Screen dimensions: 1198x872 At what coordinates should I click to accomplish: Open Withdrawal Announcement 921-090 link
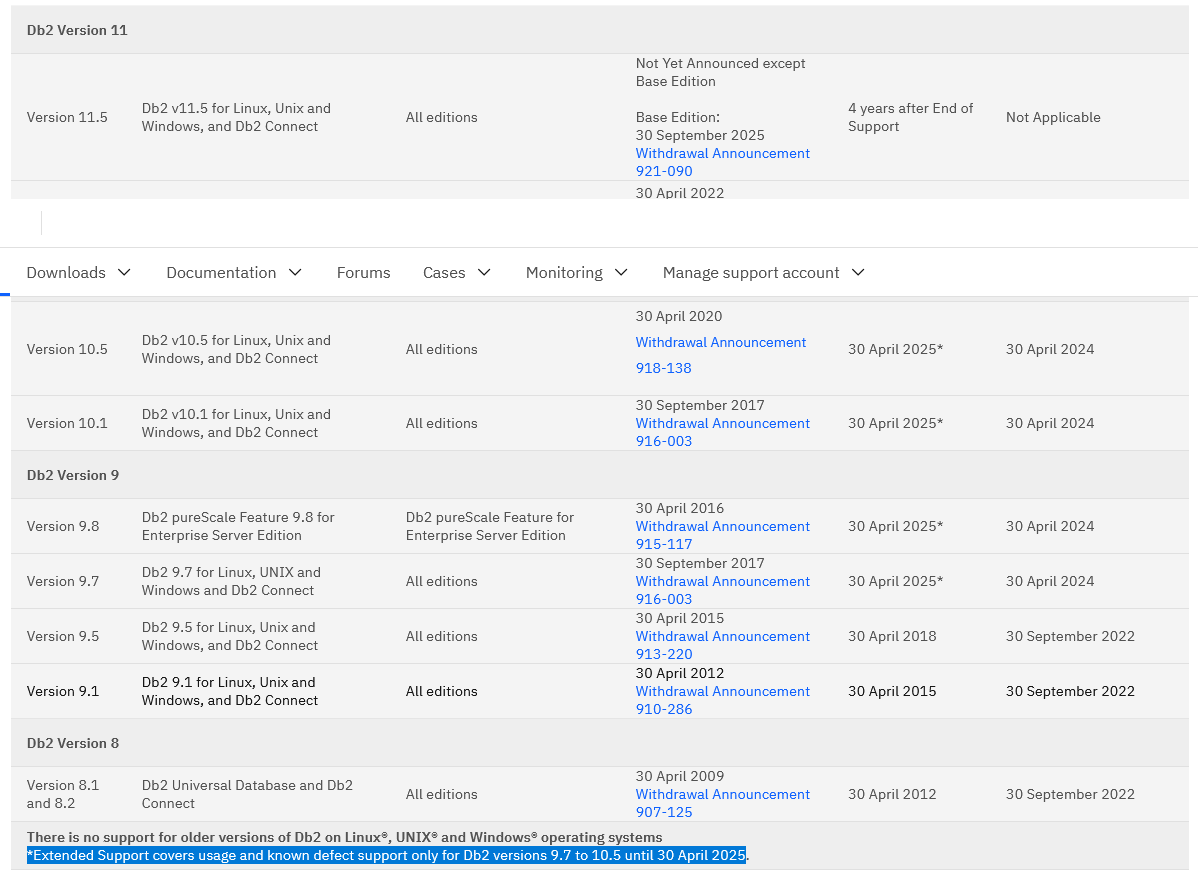click(x=722, y=162)
